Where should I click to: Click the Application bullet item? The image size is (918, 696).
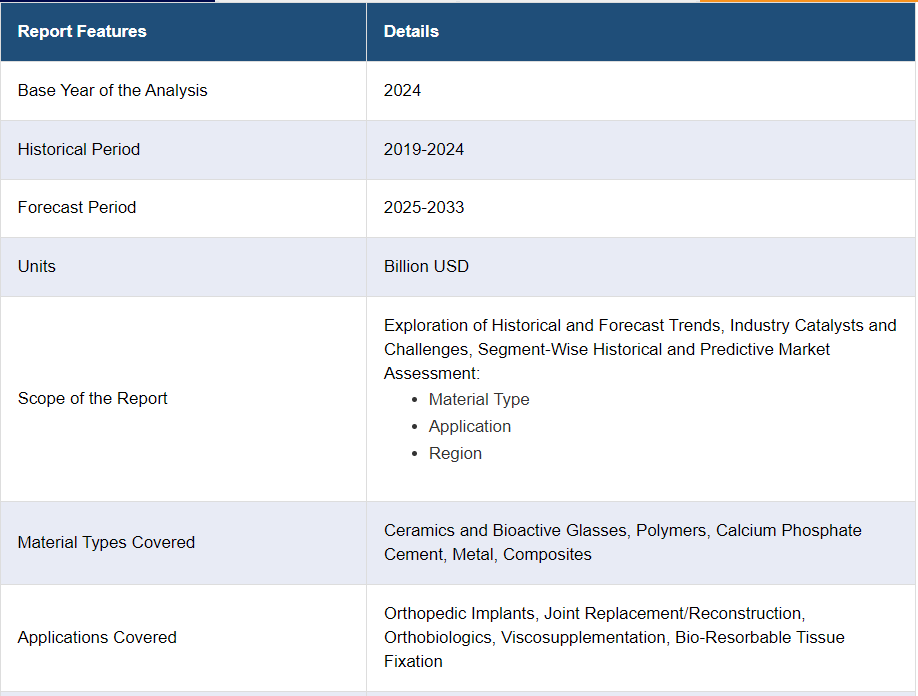pos(469,426)
